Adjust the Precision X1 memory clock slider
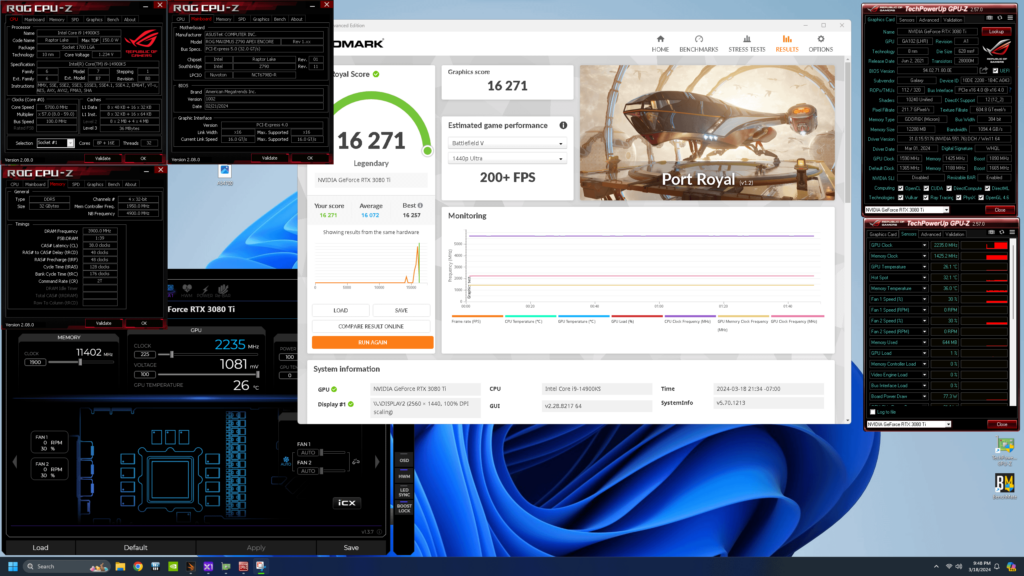Viewport: 1024px width, 576px height. [80, 362]
